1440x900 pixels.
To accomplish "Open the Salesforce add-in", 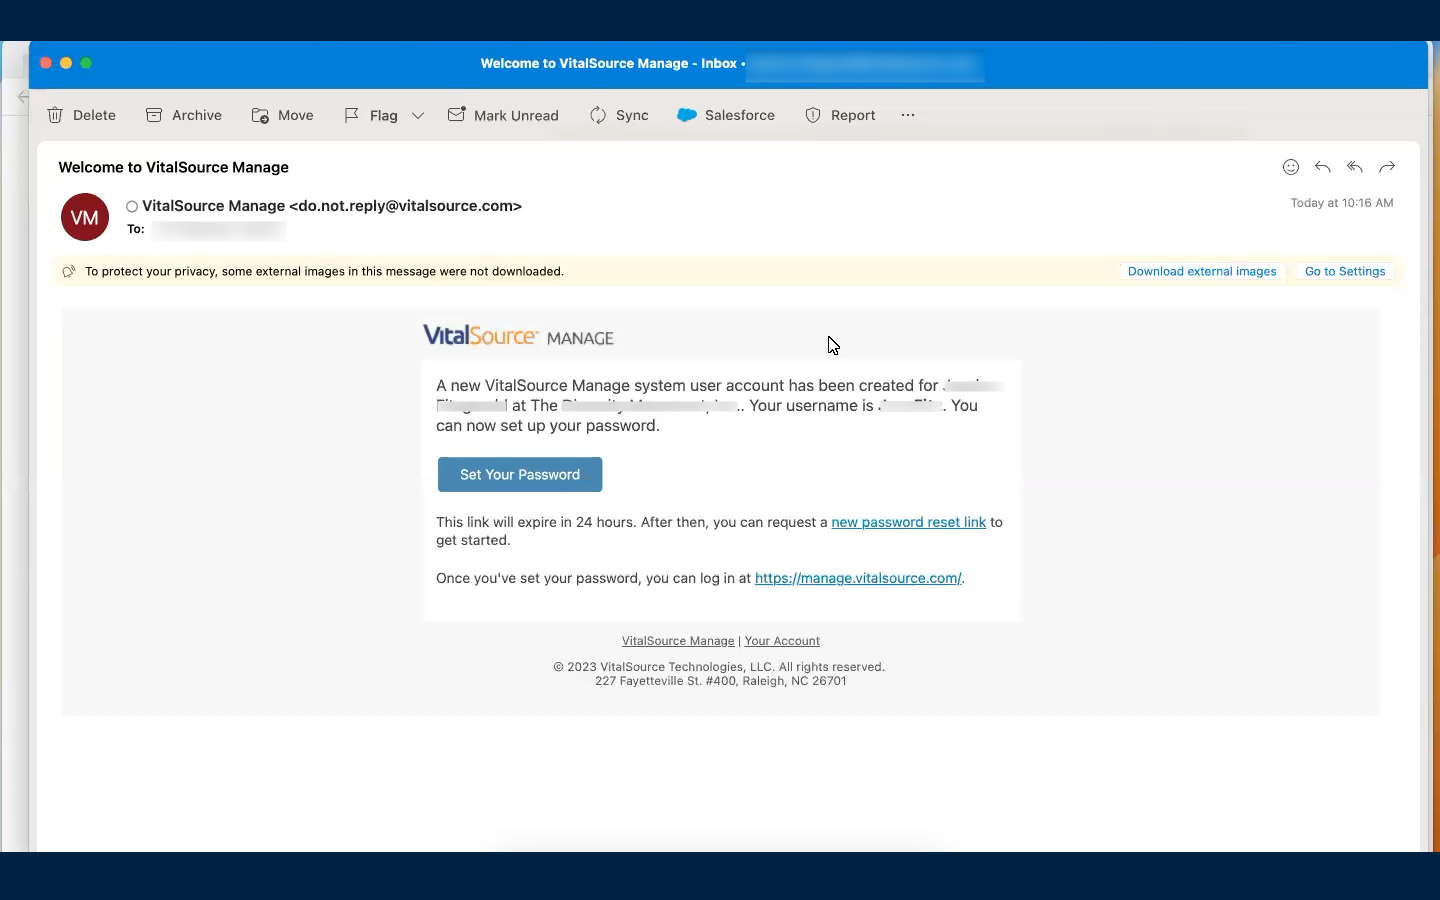I will click(x=726, y=115).
